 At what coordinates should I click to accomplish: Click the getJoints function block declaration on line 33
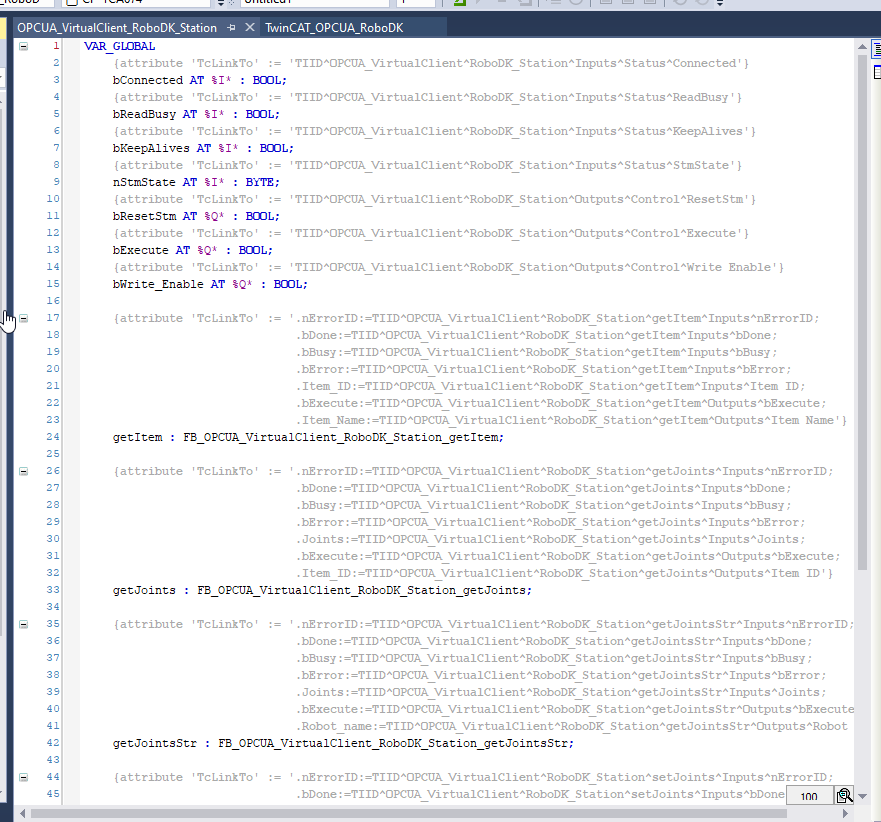(323, 590)
